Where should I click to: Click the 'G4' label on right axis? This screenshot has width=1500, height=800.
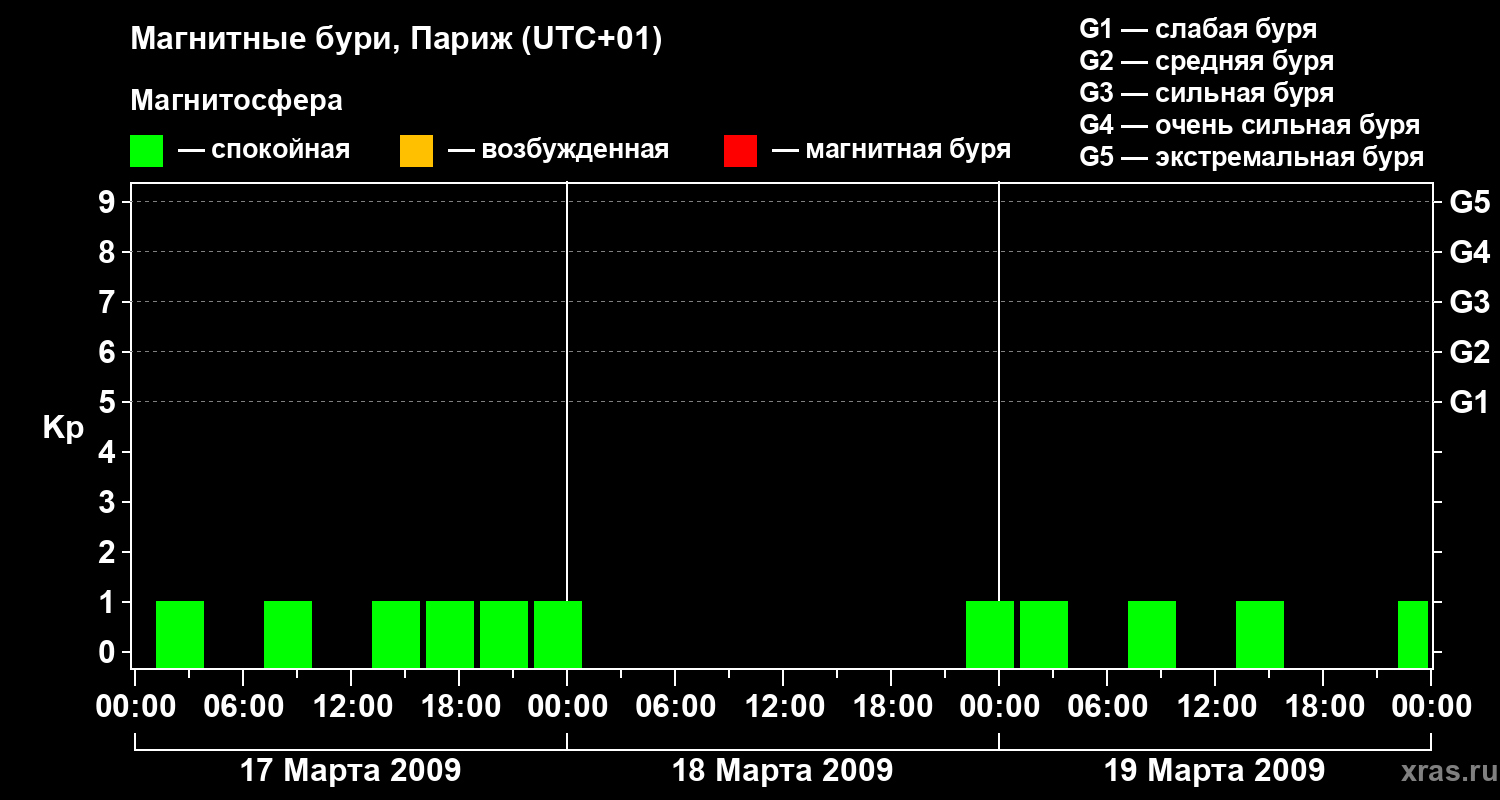pos(1469,252)
